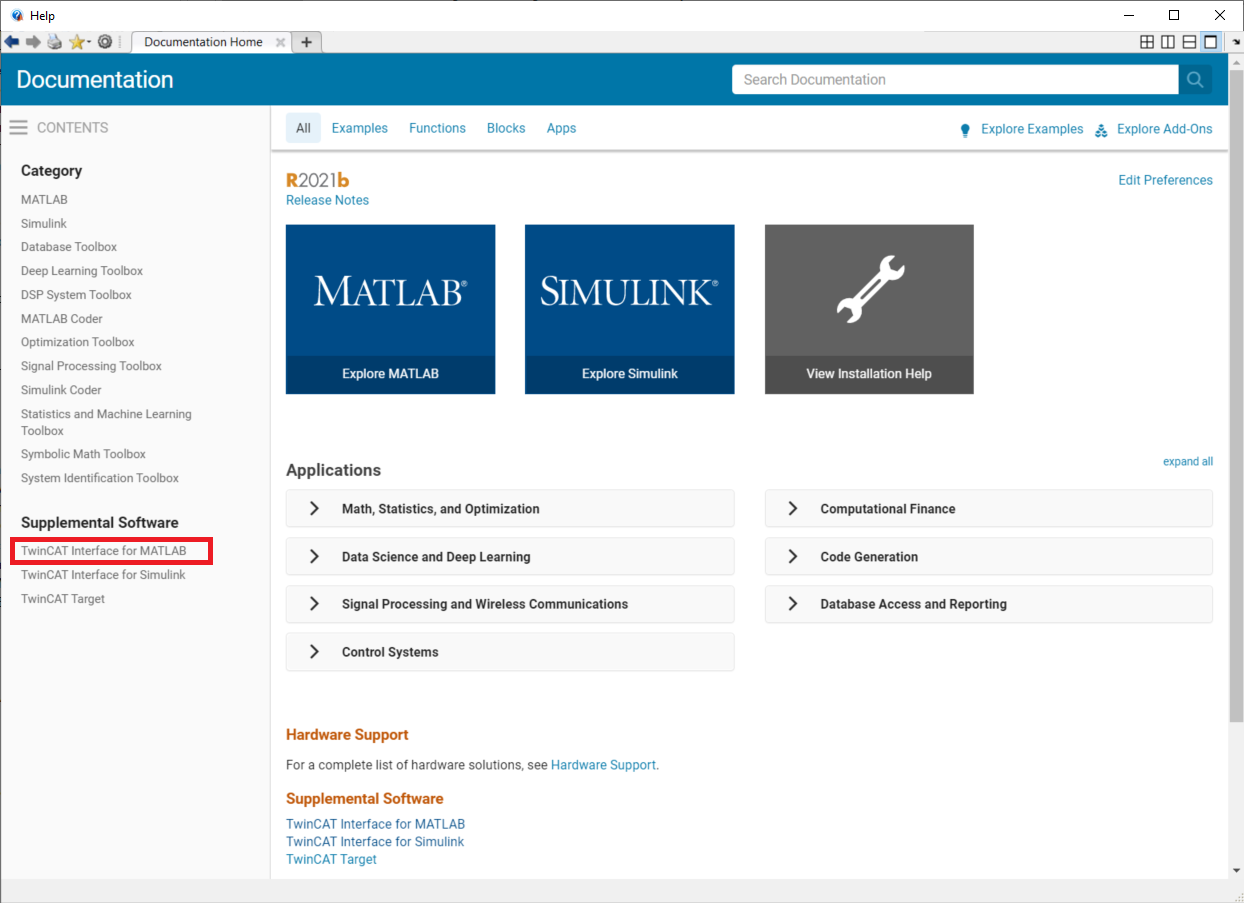Open Simulink in the Category sidebar
The image size is (1244, 903).
44,224
